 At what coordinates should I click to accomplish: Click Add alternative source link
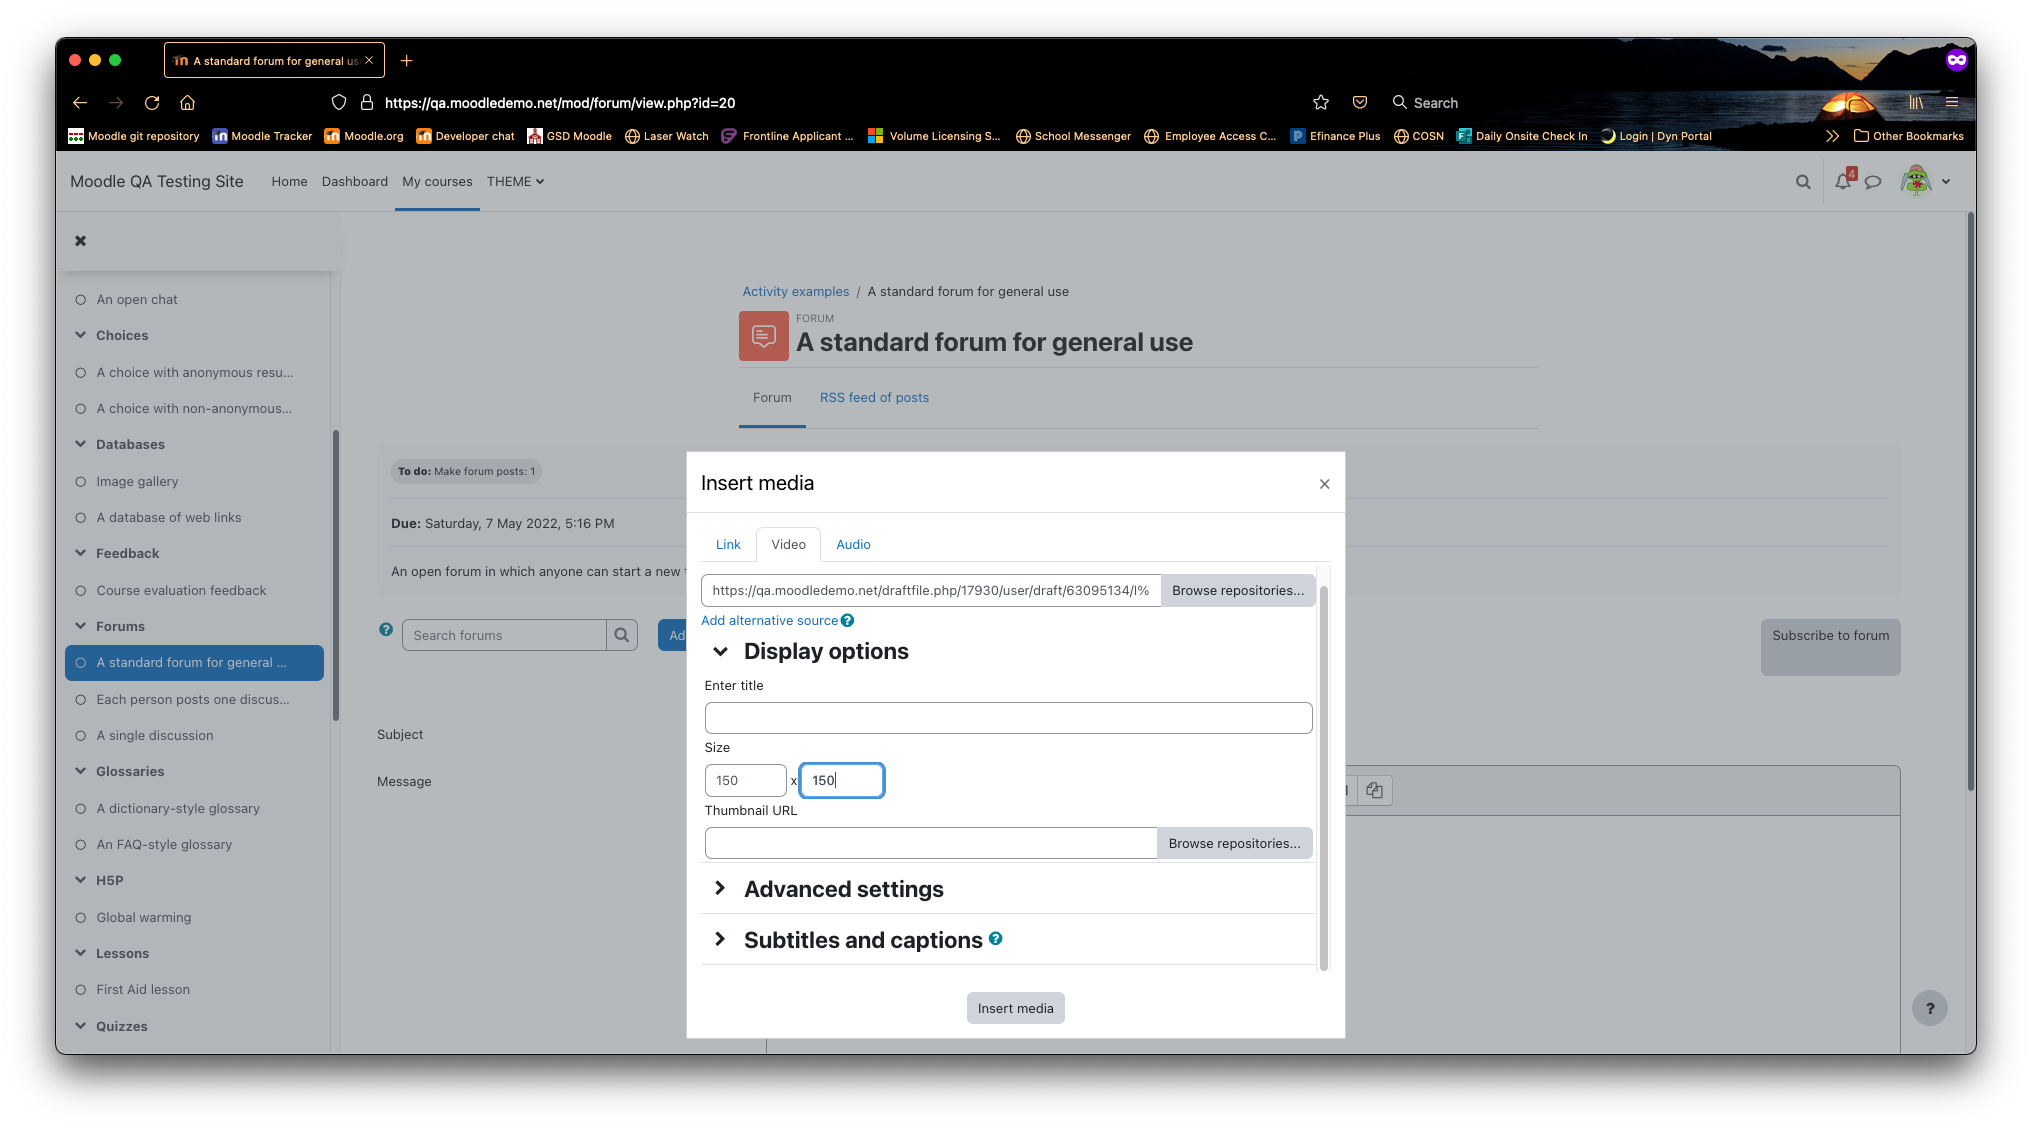[x=769, y=621]
